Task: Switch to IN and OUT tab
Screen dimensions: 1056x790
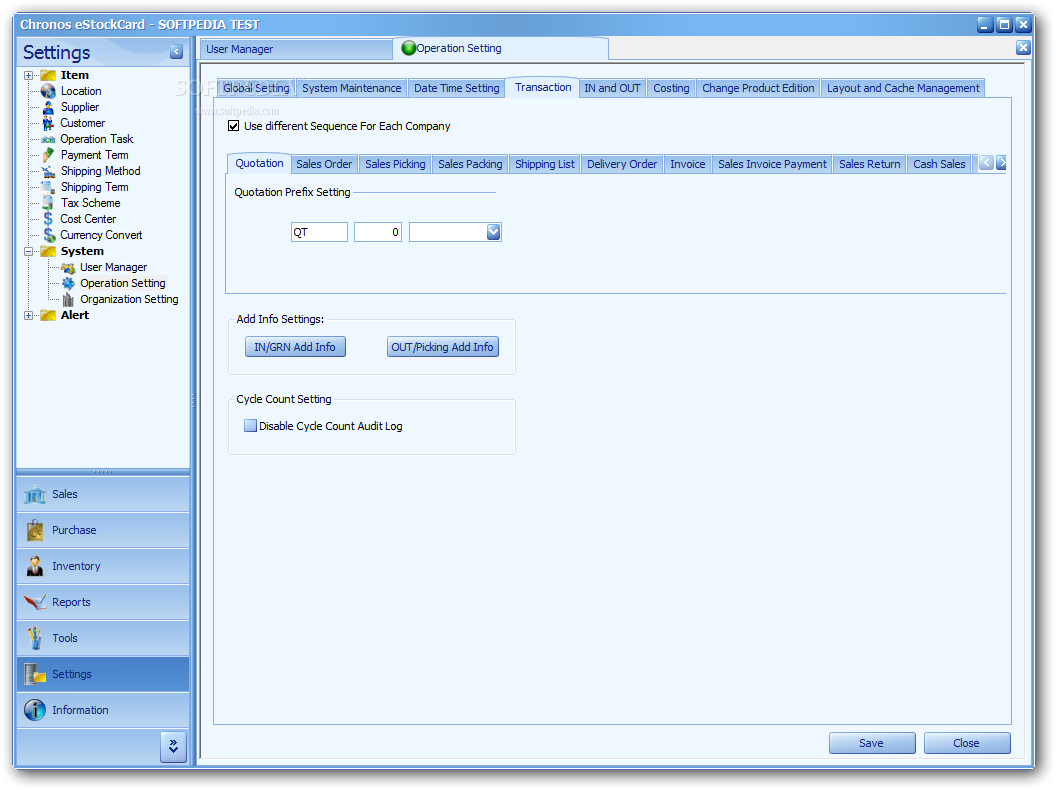Action: click(612, 88)
